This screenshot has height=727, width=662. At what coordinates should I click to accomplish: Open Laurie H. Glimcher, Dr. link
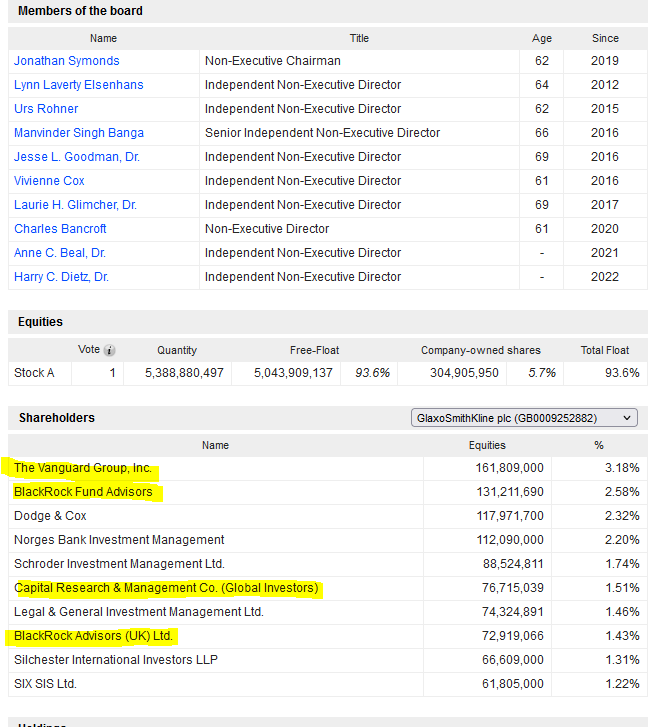point(75,205)
